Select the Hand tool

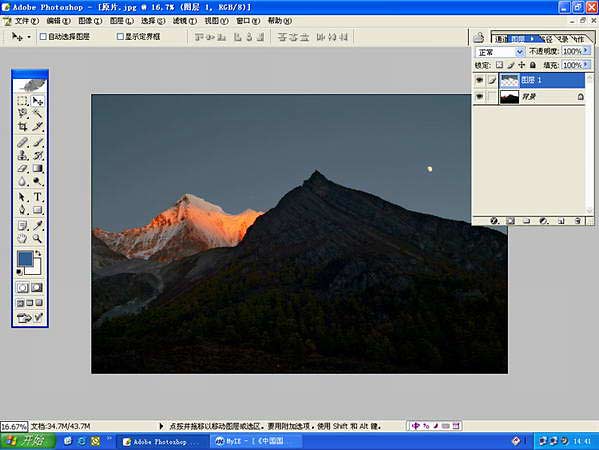[x=22, y=239]
